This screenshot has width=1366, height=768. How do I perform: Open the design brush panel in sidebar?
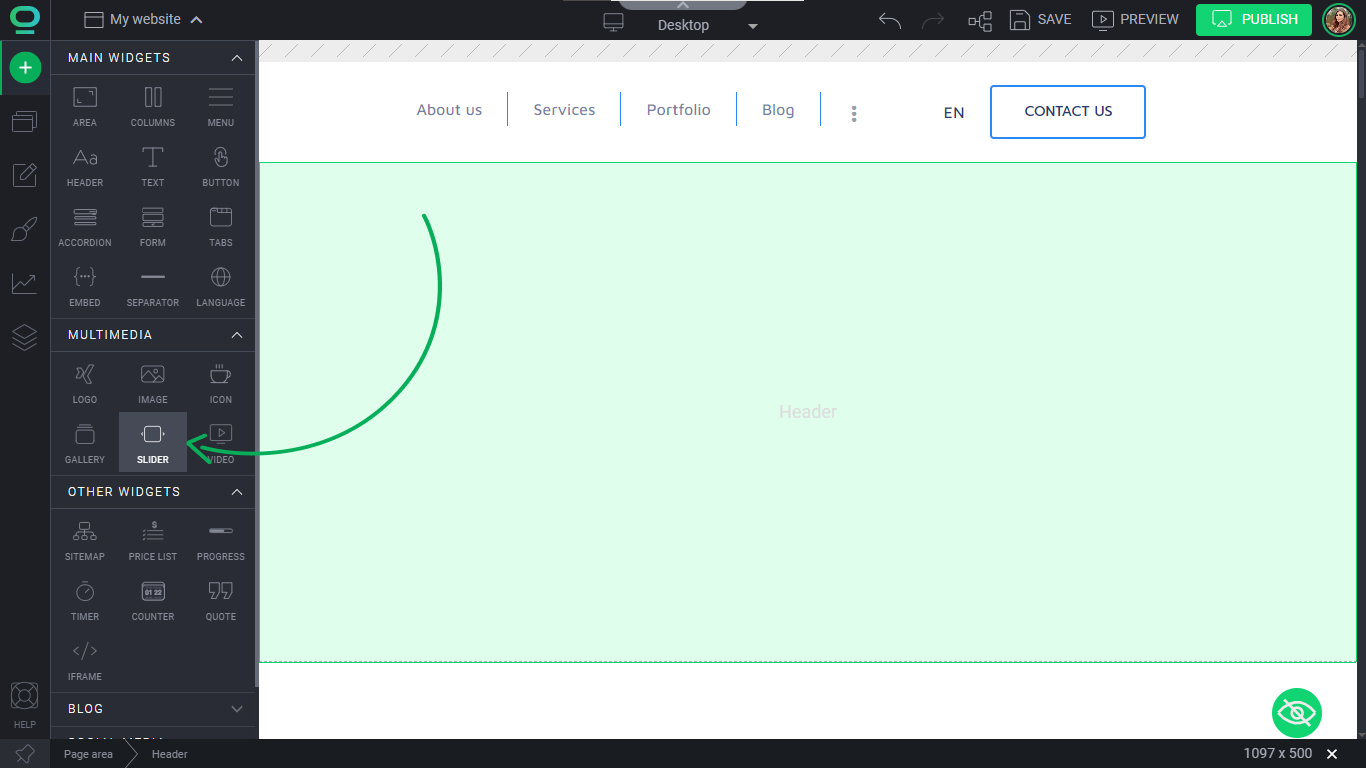click(25, 229)
